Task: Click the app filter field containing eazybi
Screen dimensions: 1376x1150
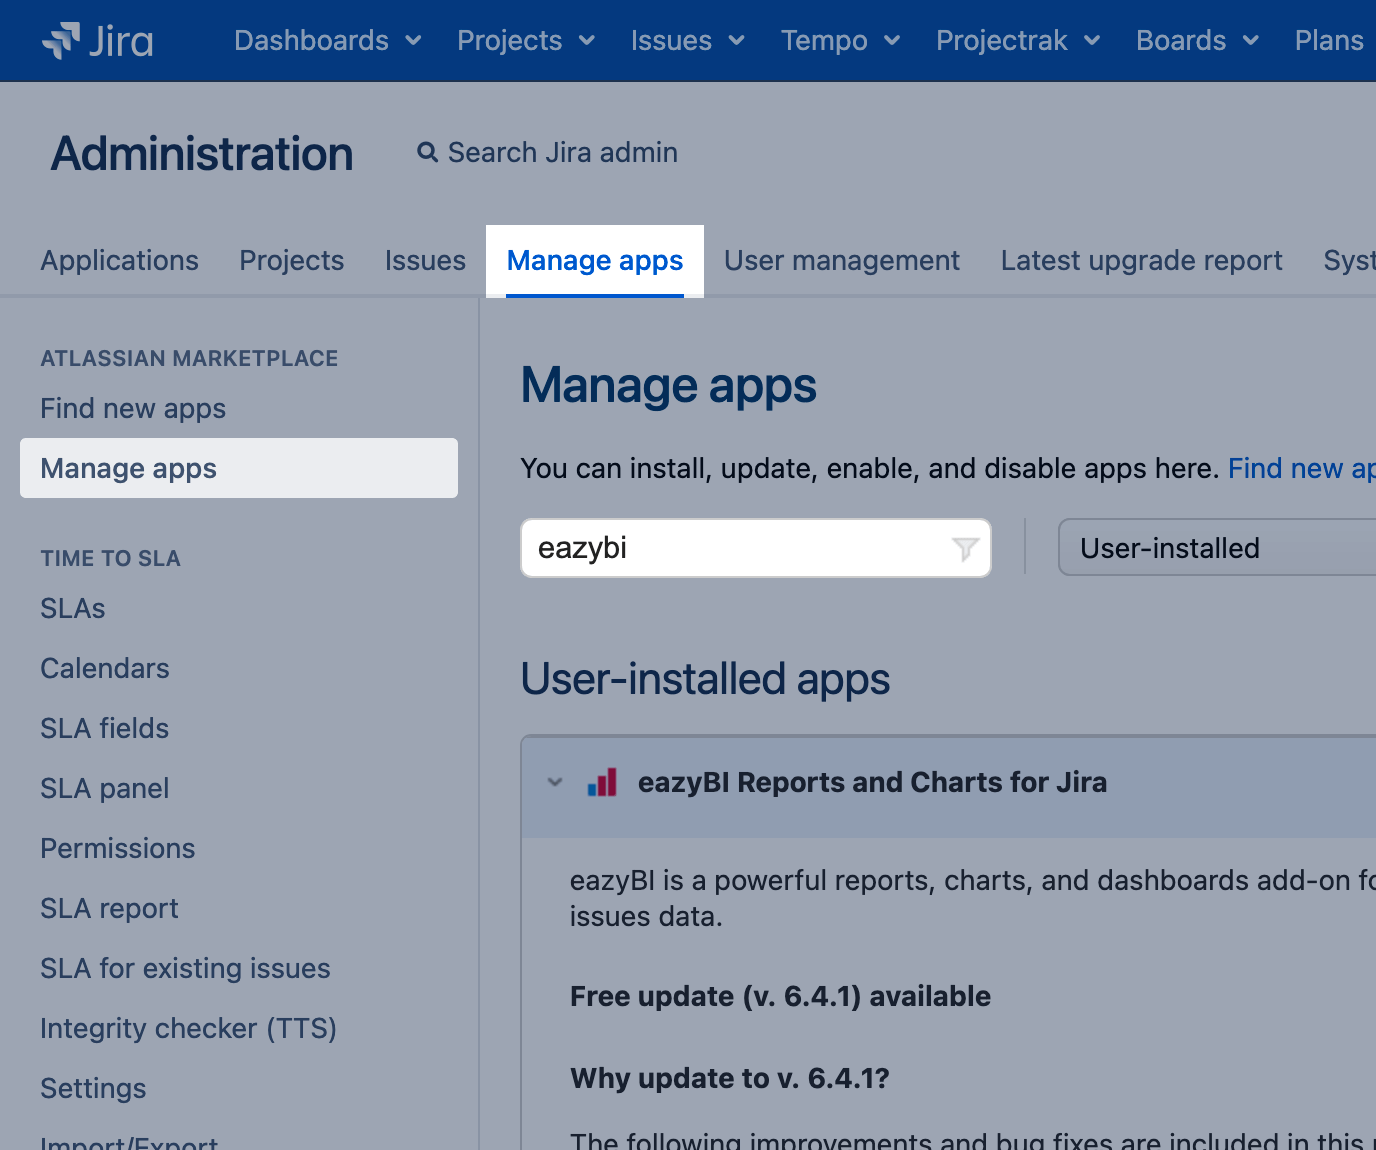Action: click(x=756, y=548)
